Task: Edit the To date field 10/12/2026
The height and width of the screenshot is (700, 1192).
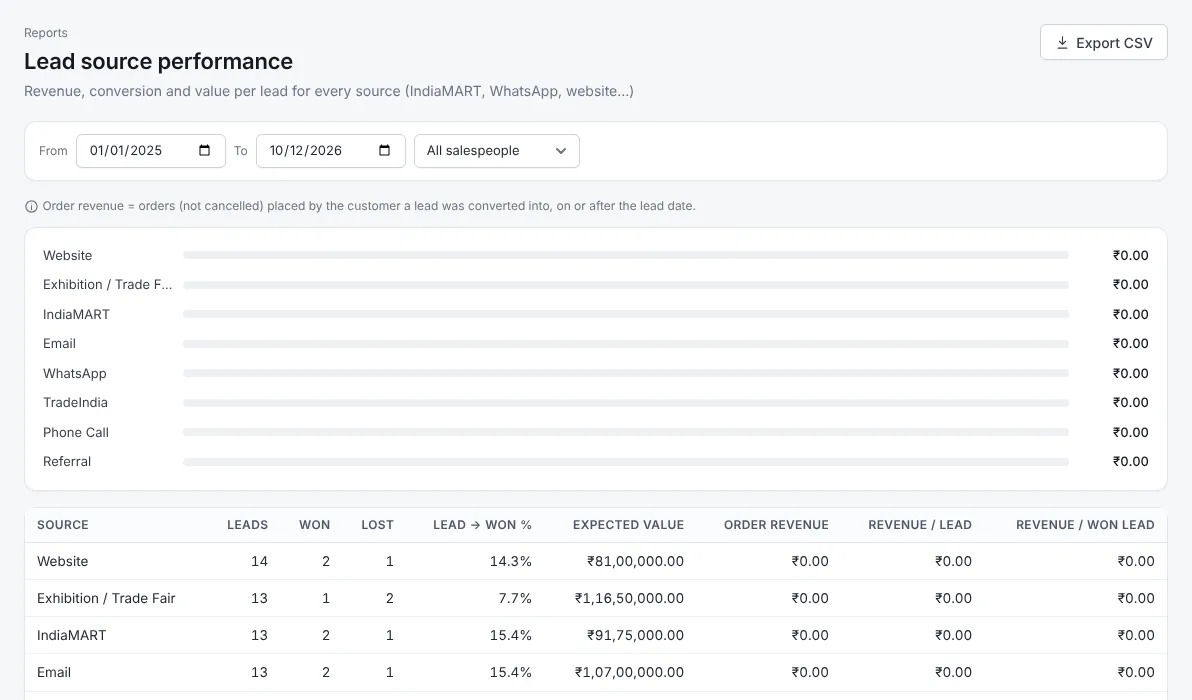Action: point(331,150)
